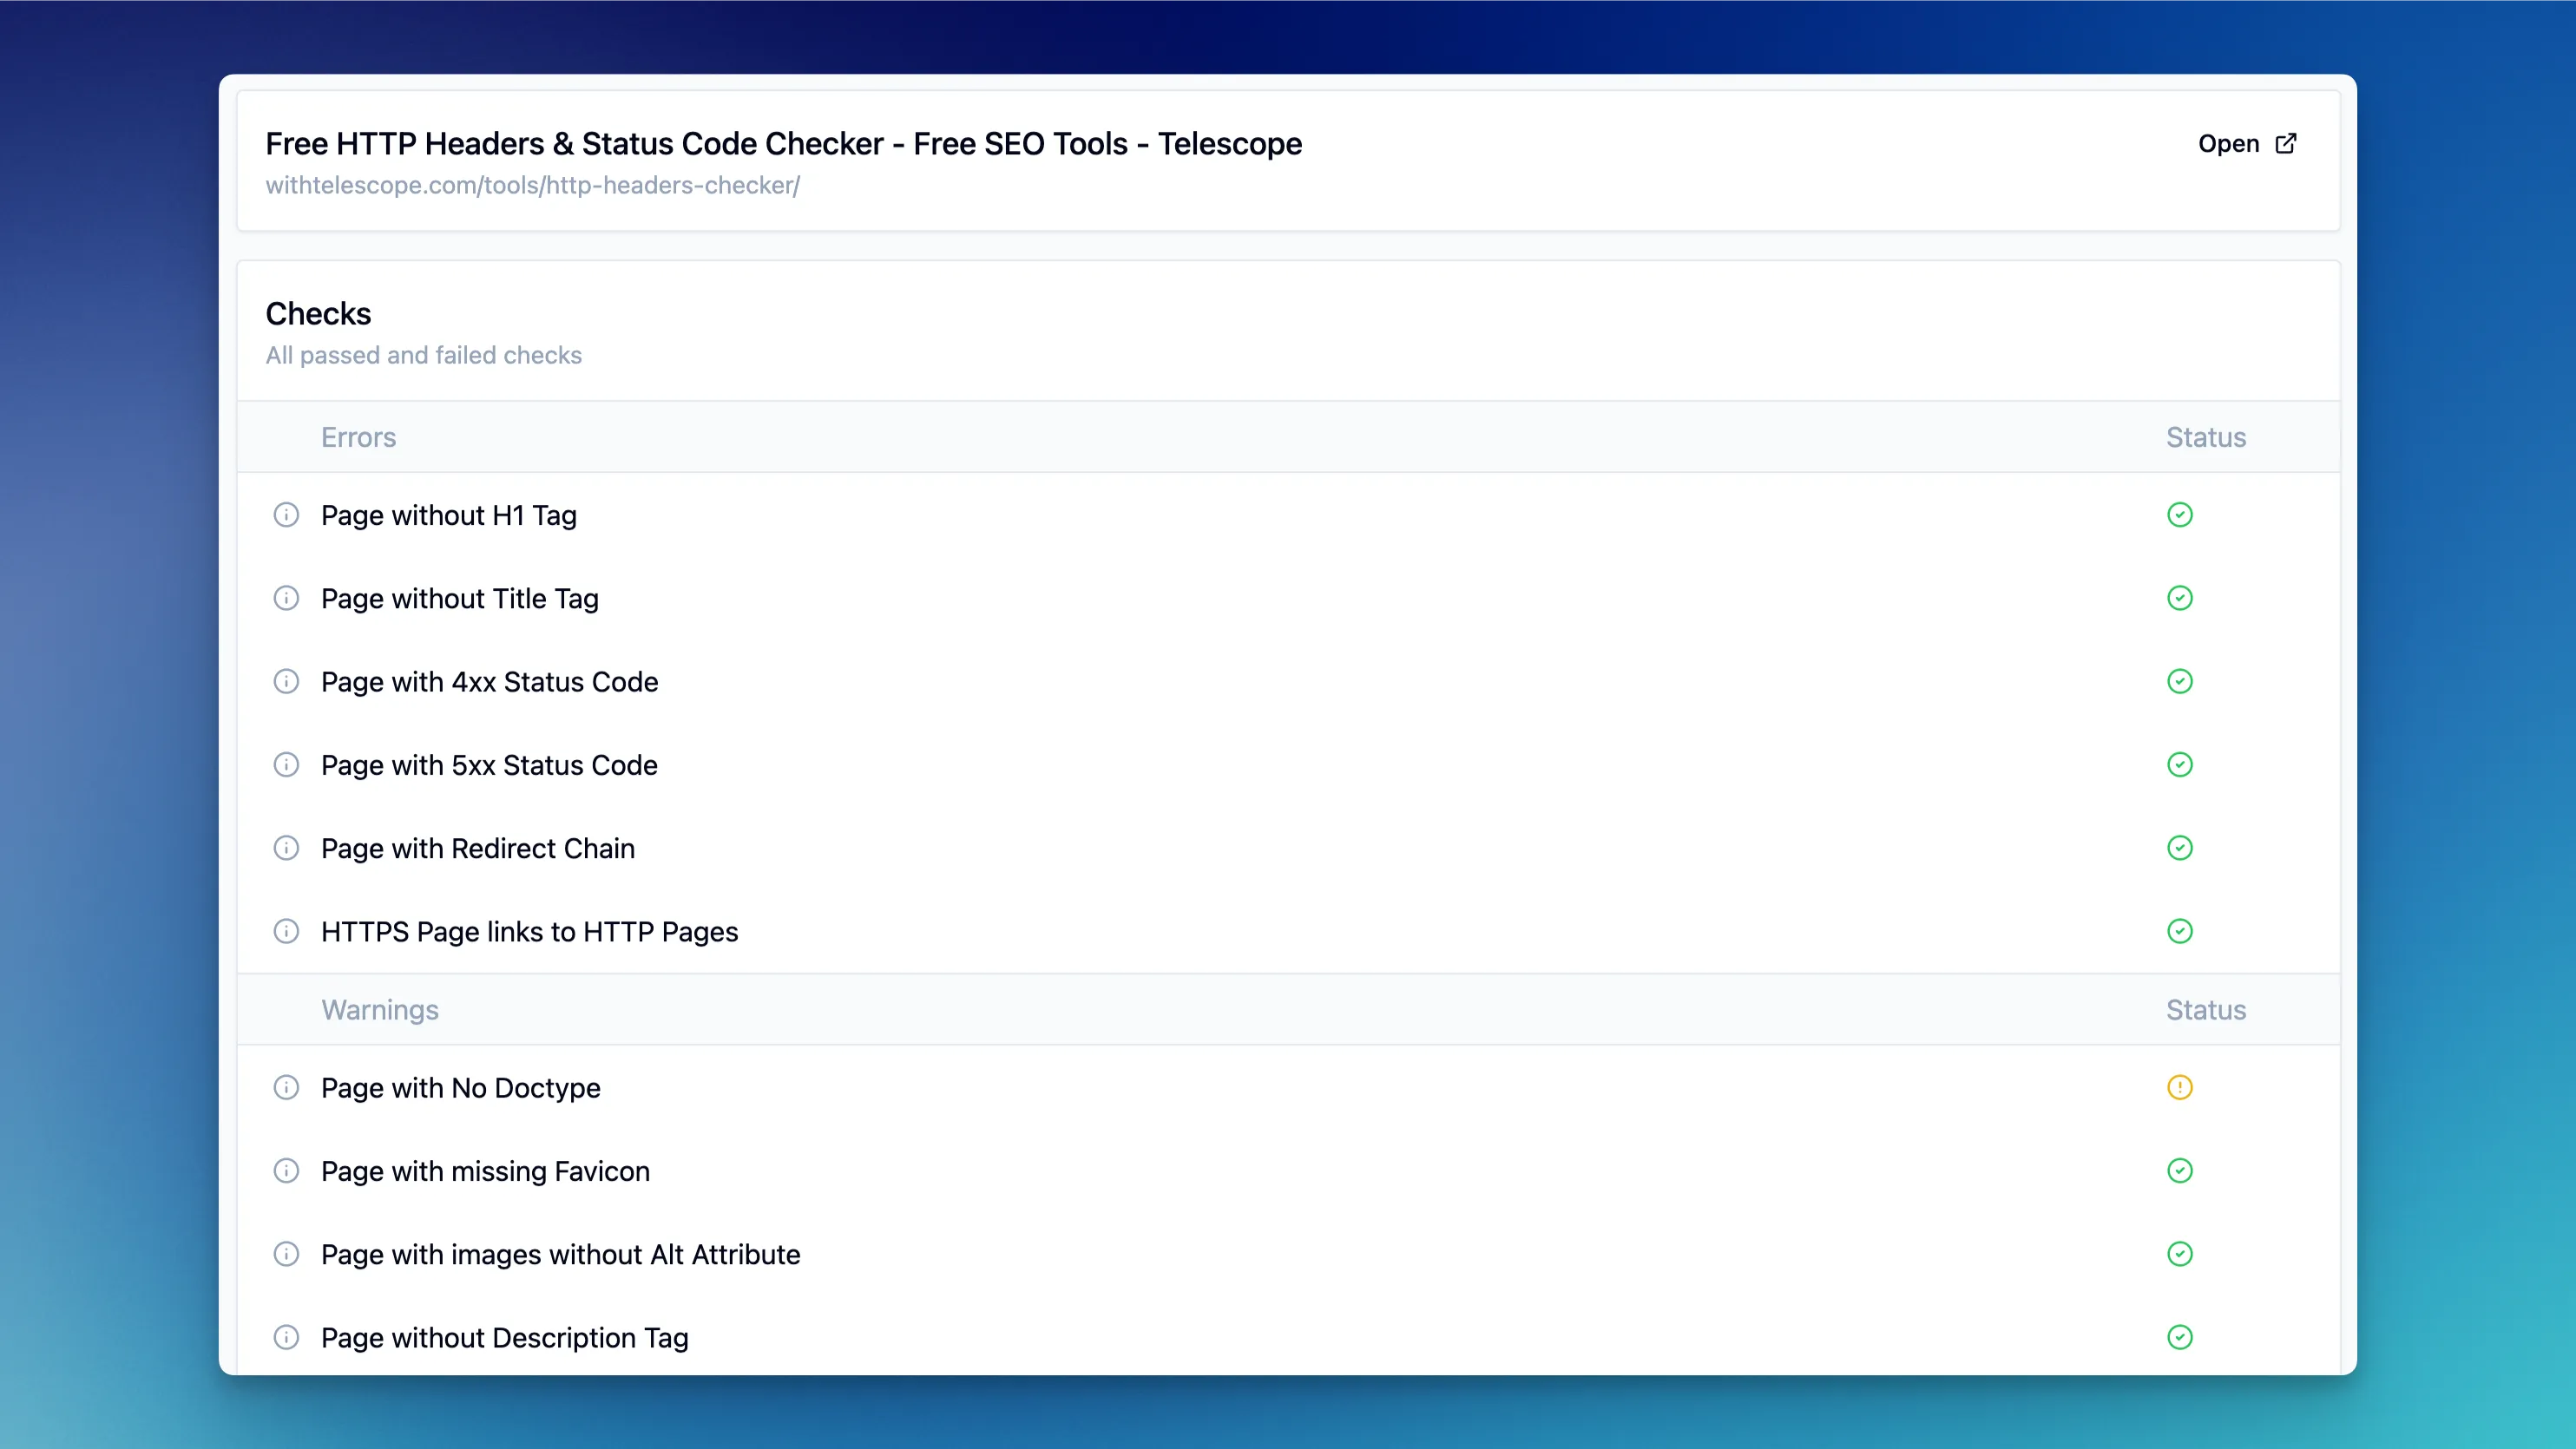Screen dimensions: 2576x1449
Task: Show info for Page with No Doctype
Action: (286, 1087)
